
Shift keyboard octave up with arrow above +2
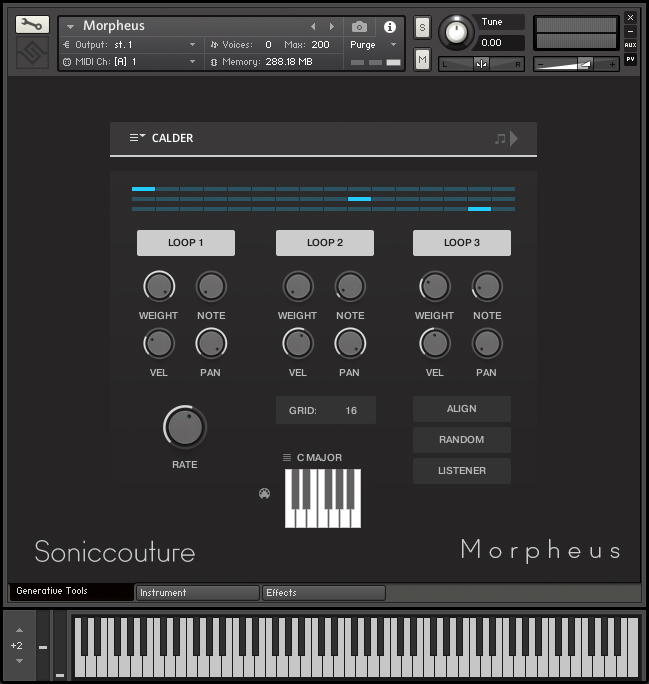(x=19, y=630)
